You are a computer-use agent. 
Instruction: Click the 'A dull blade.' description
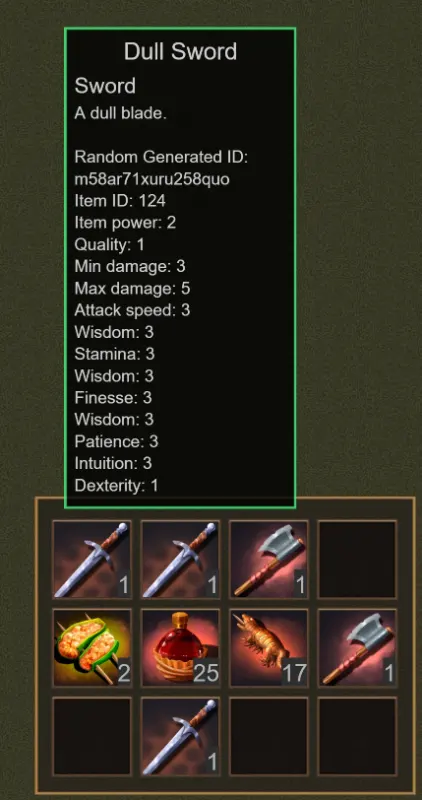pyautogui.click(x=120, y=113)
